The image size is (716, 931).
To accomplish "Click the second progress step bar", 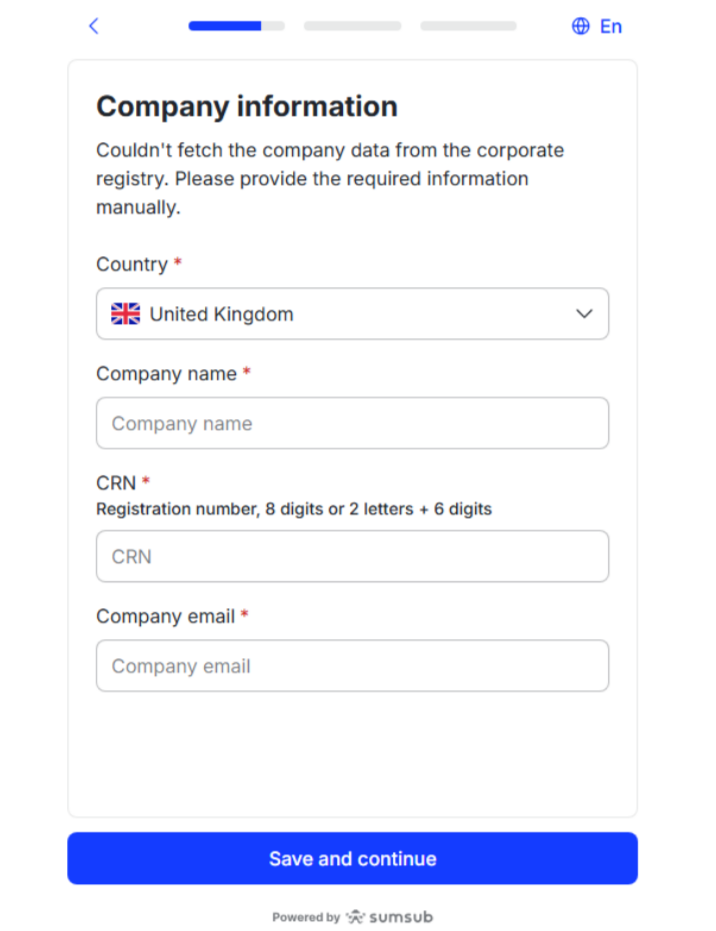I will click(352, 26).
